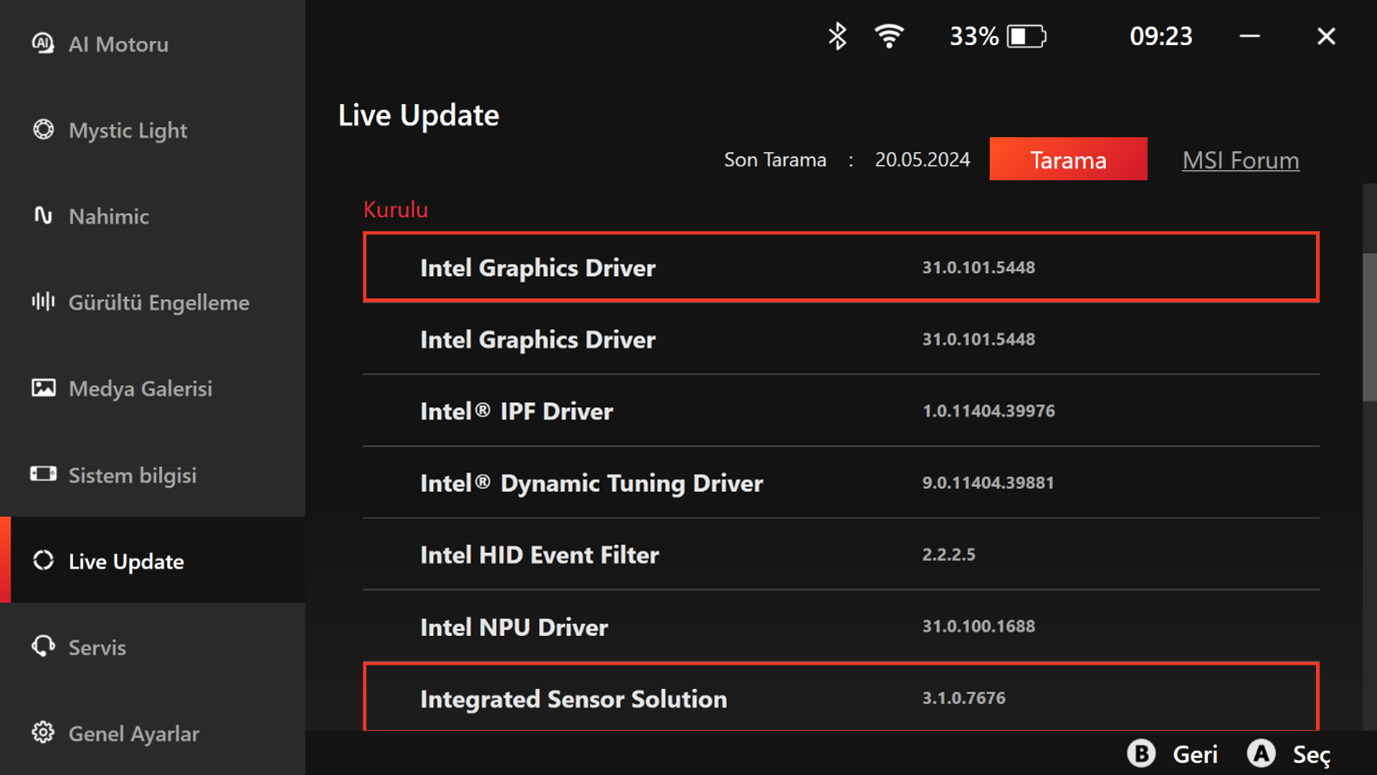This screenshot has width=1377, height=775.
Task: Open the Medya Galerisi picture icon
Action: coord(43,388)
